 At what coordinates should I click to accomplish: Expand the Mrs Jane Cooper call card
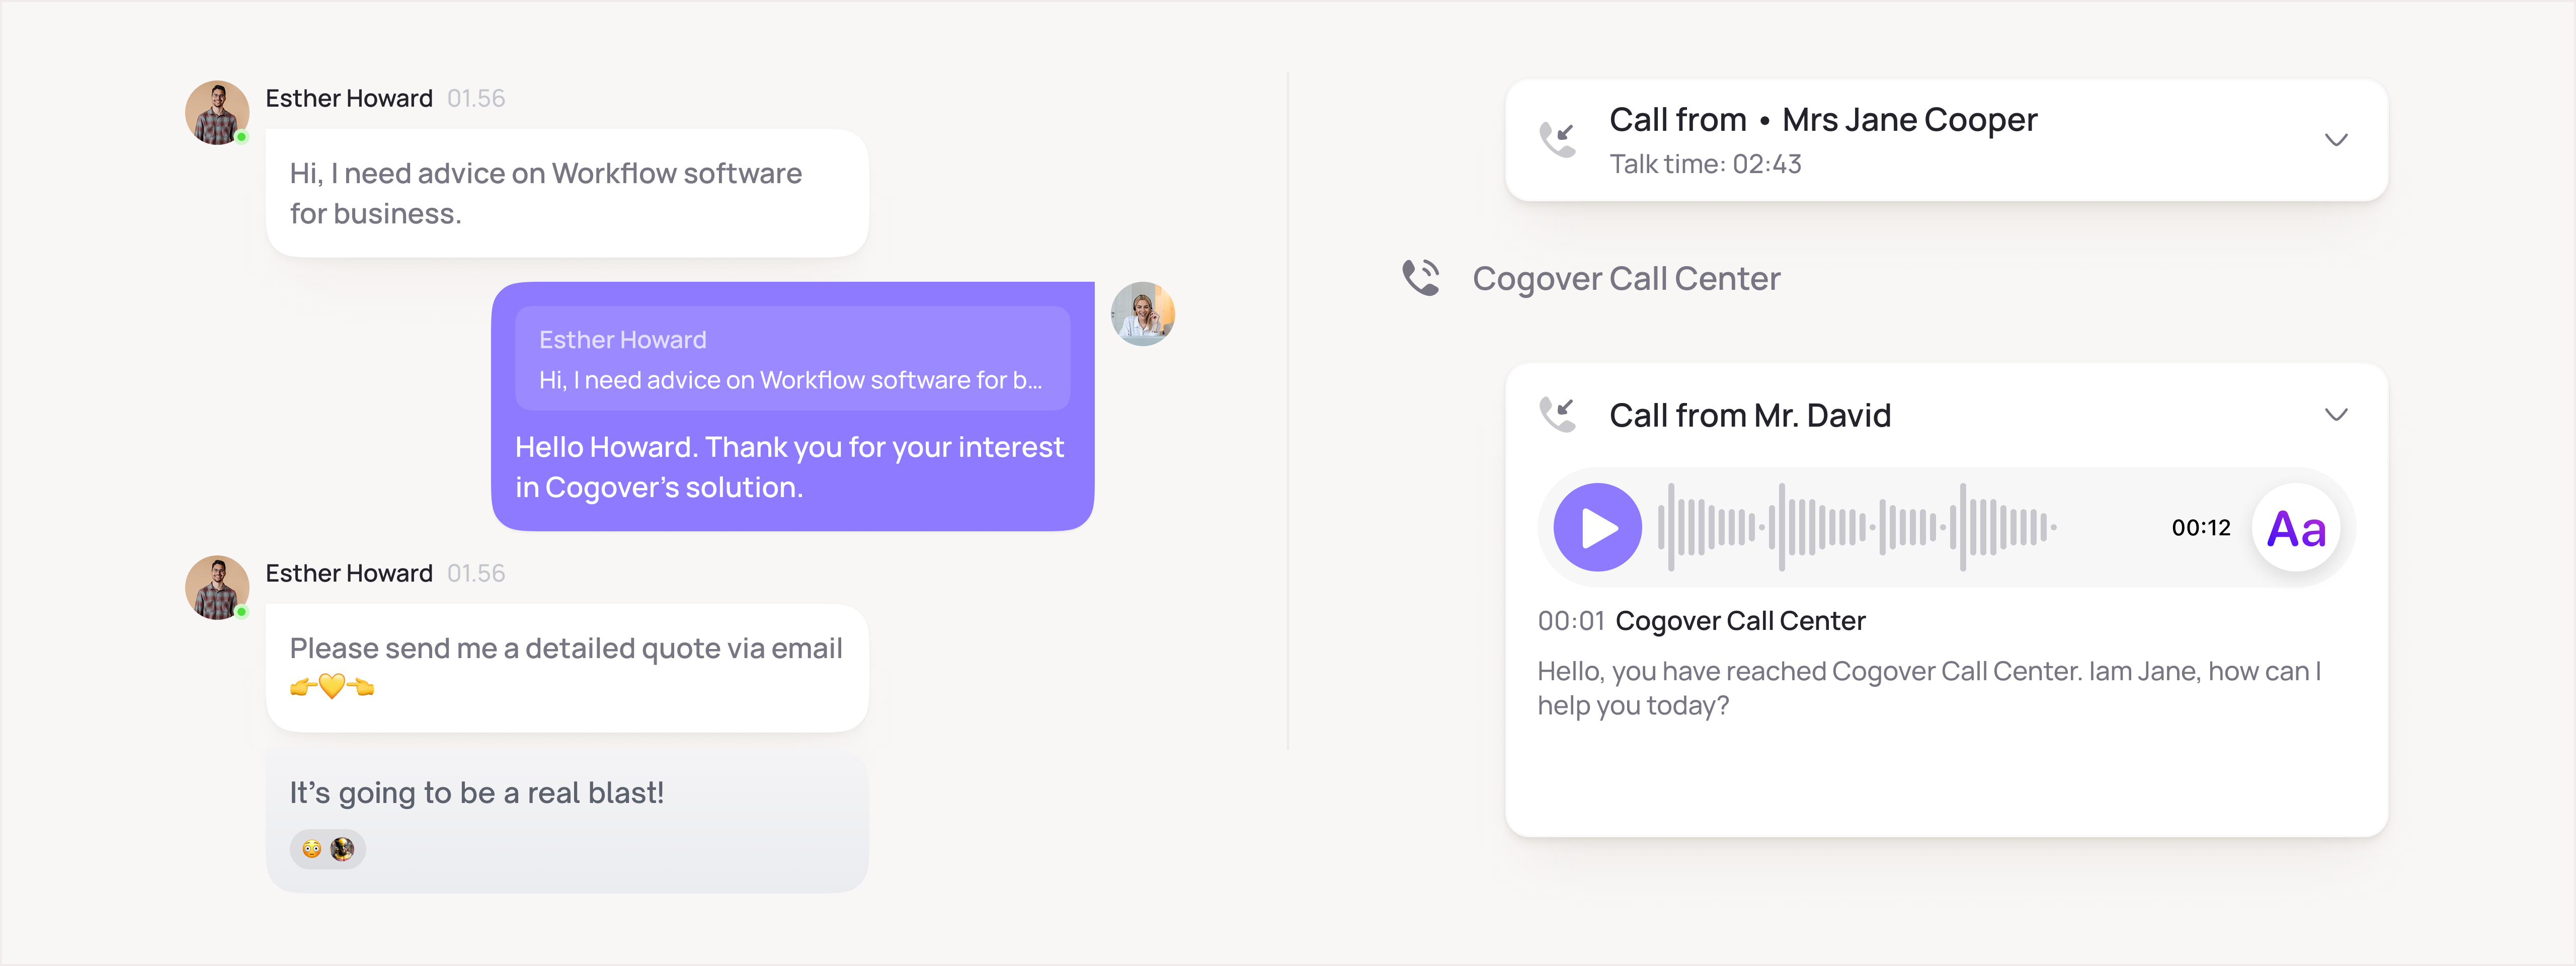point(2336,140)
